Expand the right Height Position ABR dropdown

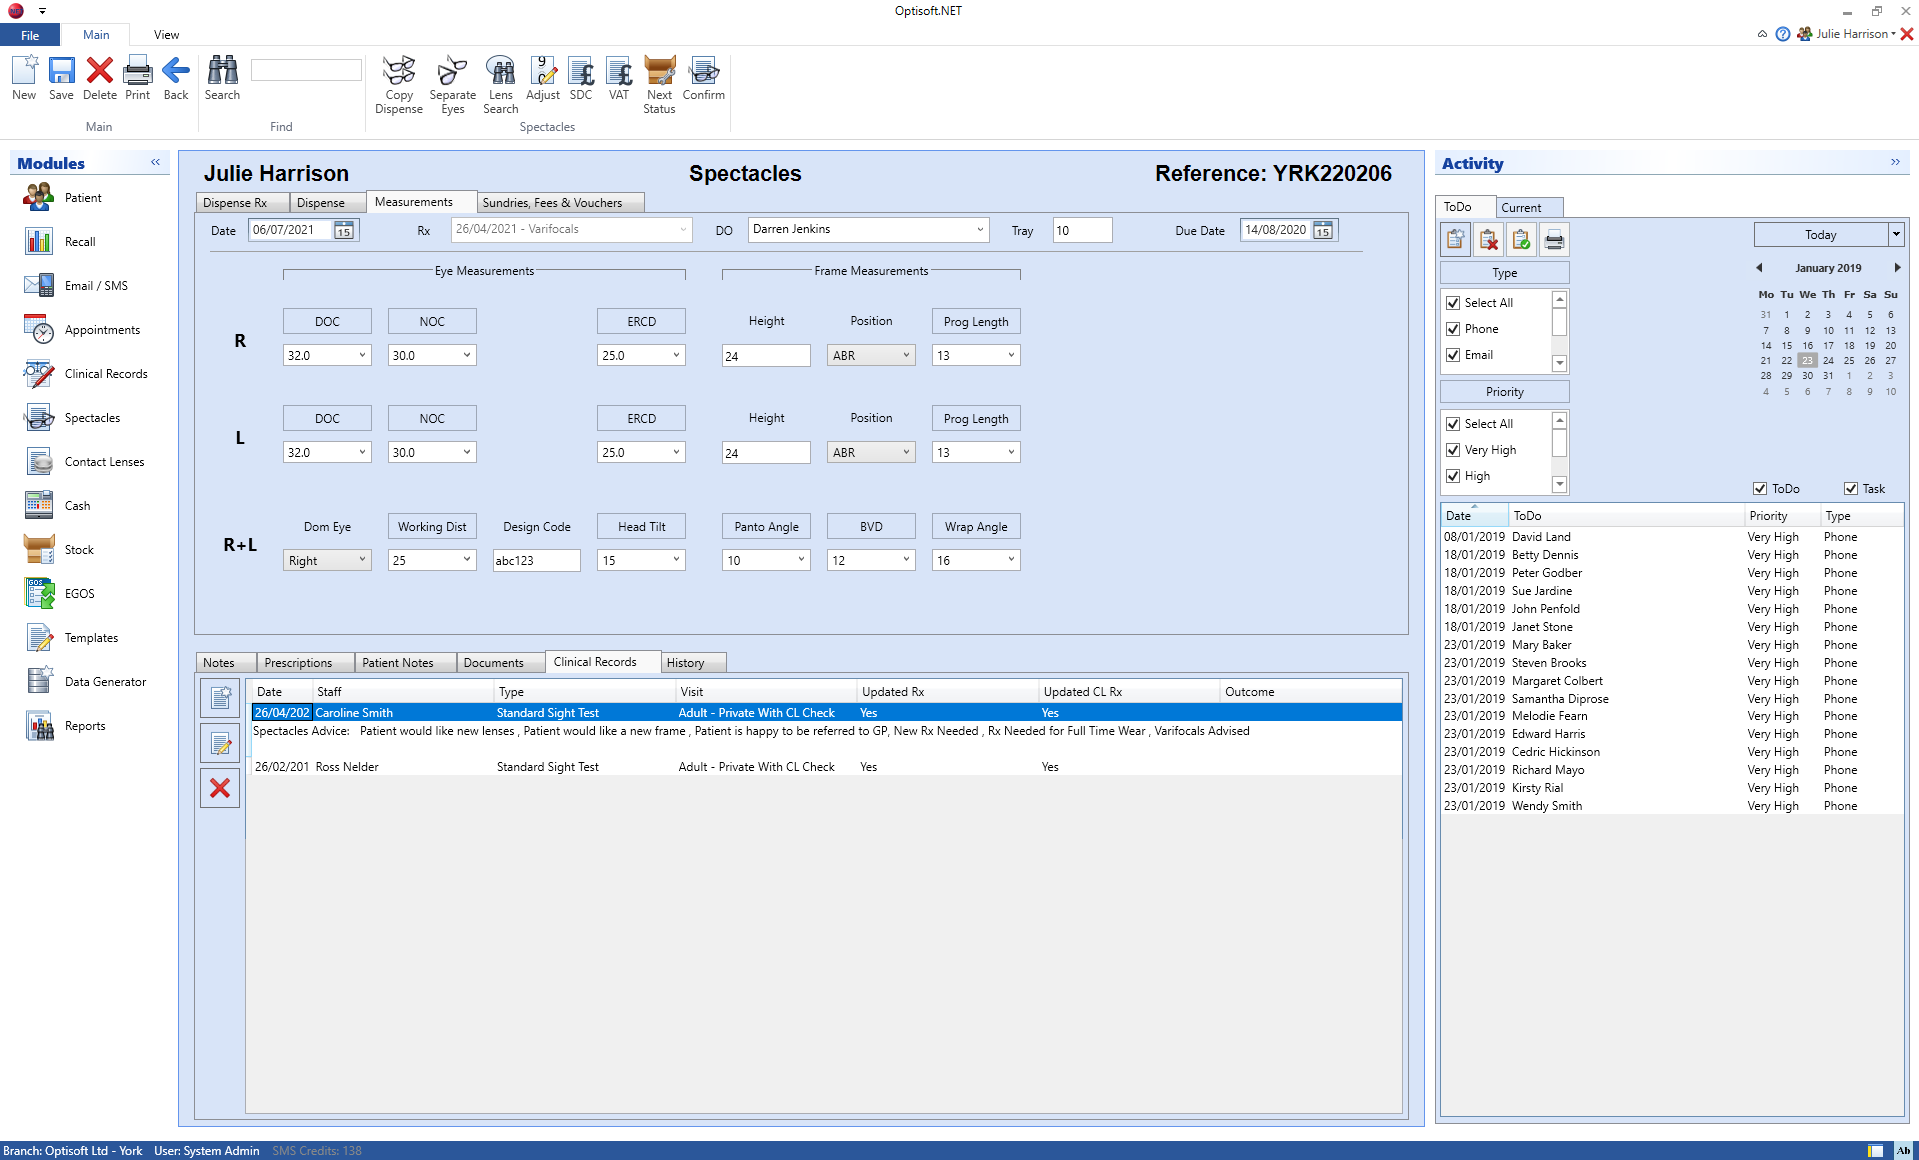tap(905, 355)
